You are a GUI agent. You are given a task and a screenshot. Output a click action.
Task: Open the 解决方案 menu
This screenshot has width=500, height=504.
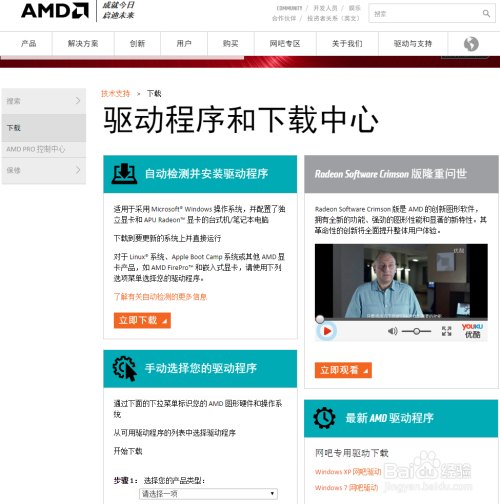[83, 44]
